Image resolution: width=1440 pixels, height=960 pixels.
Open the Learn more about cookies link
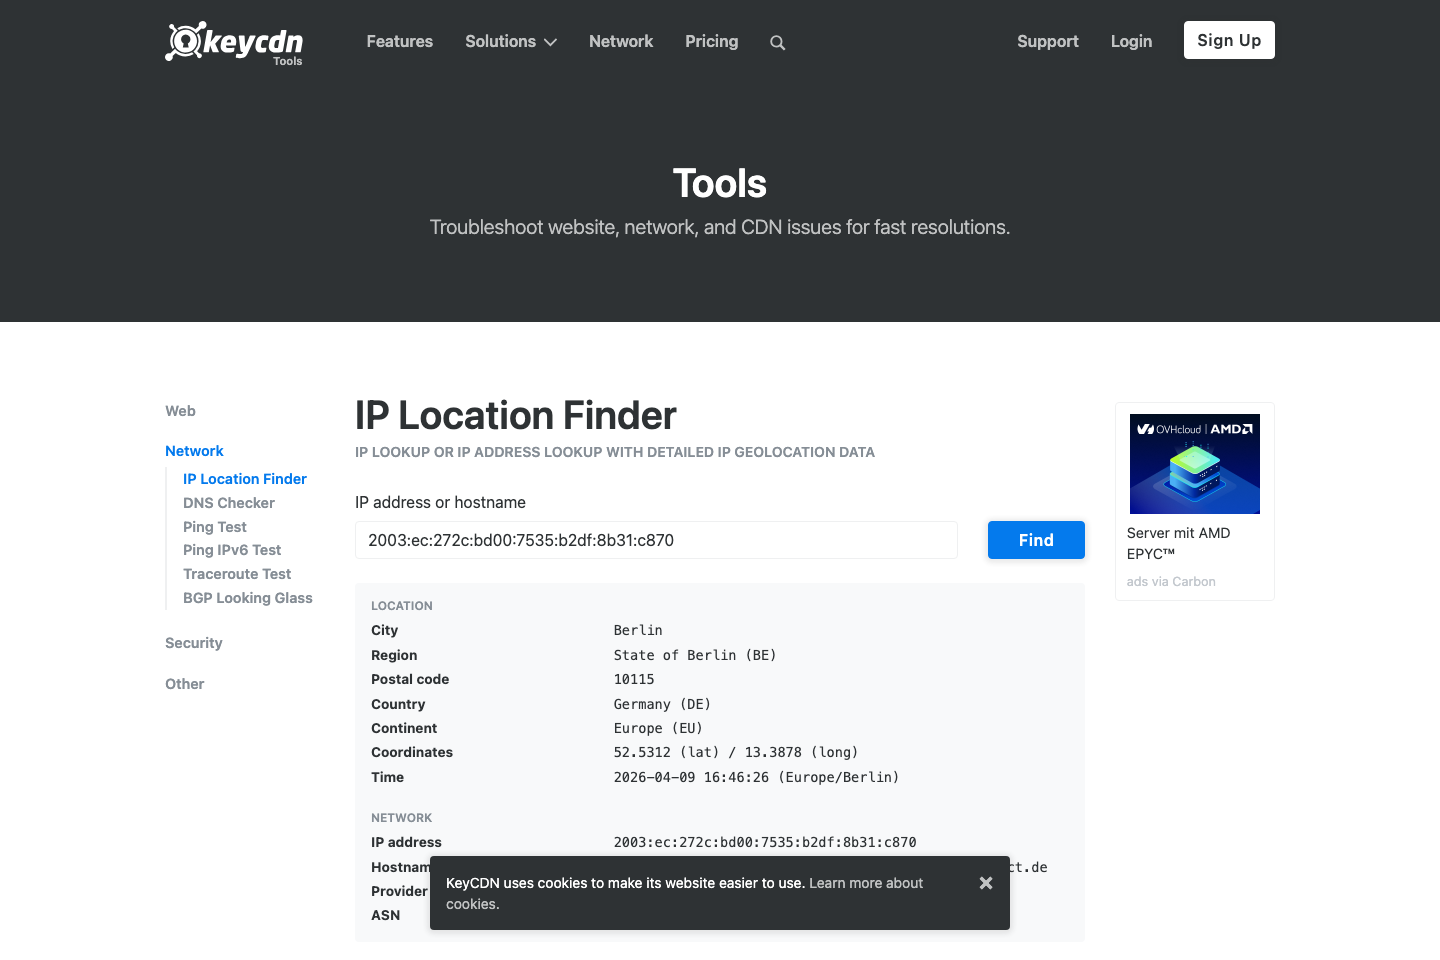point(866,883)
